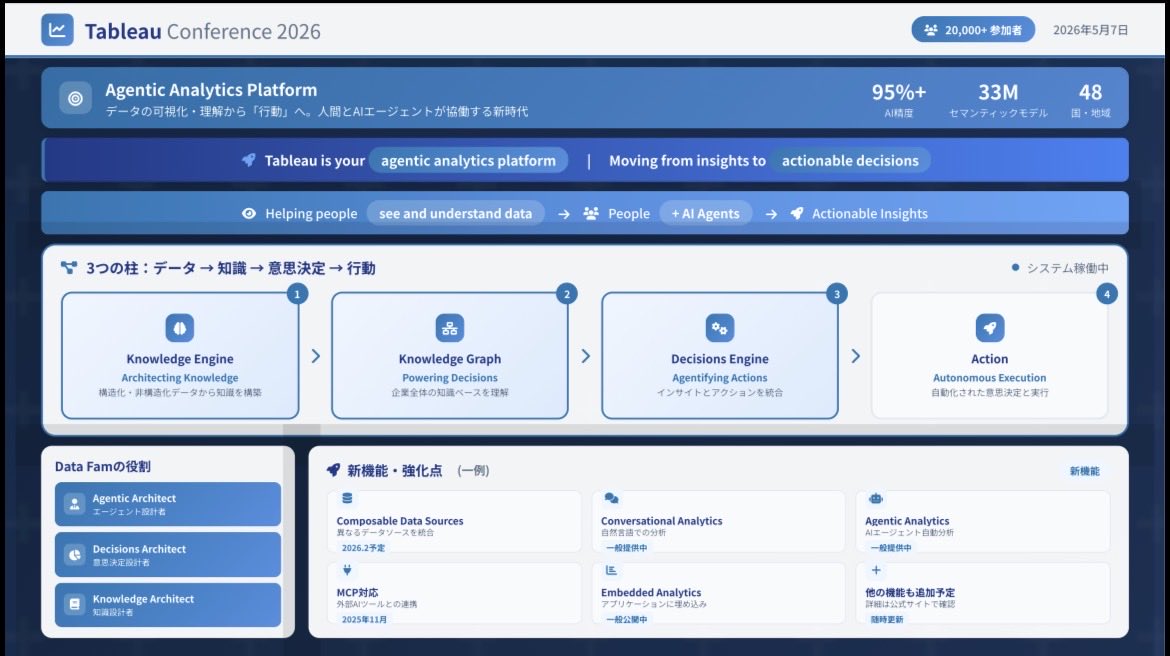Click the Composable Data Sources database icon
Screen dimensions: 1170x656
coord(347,498)
